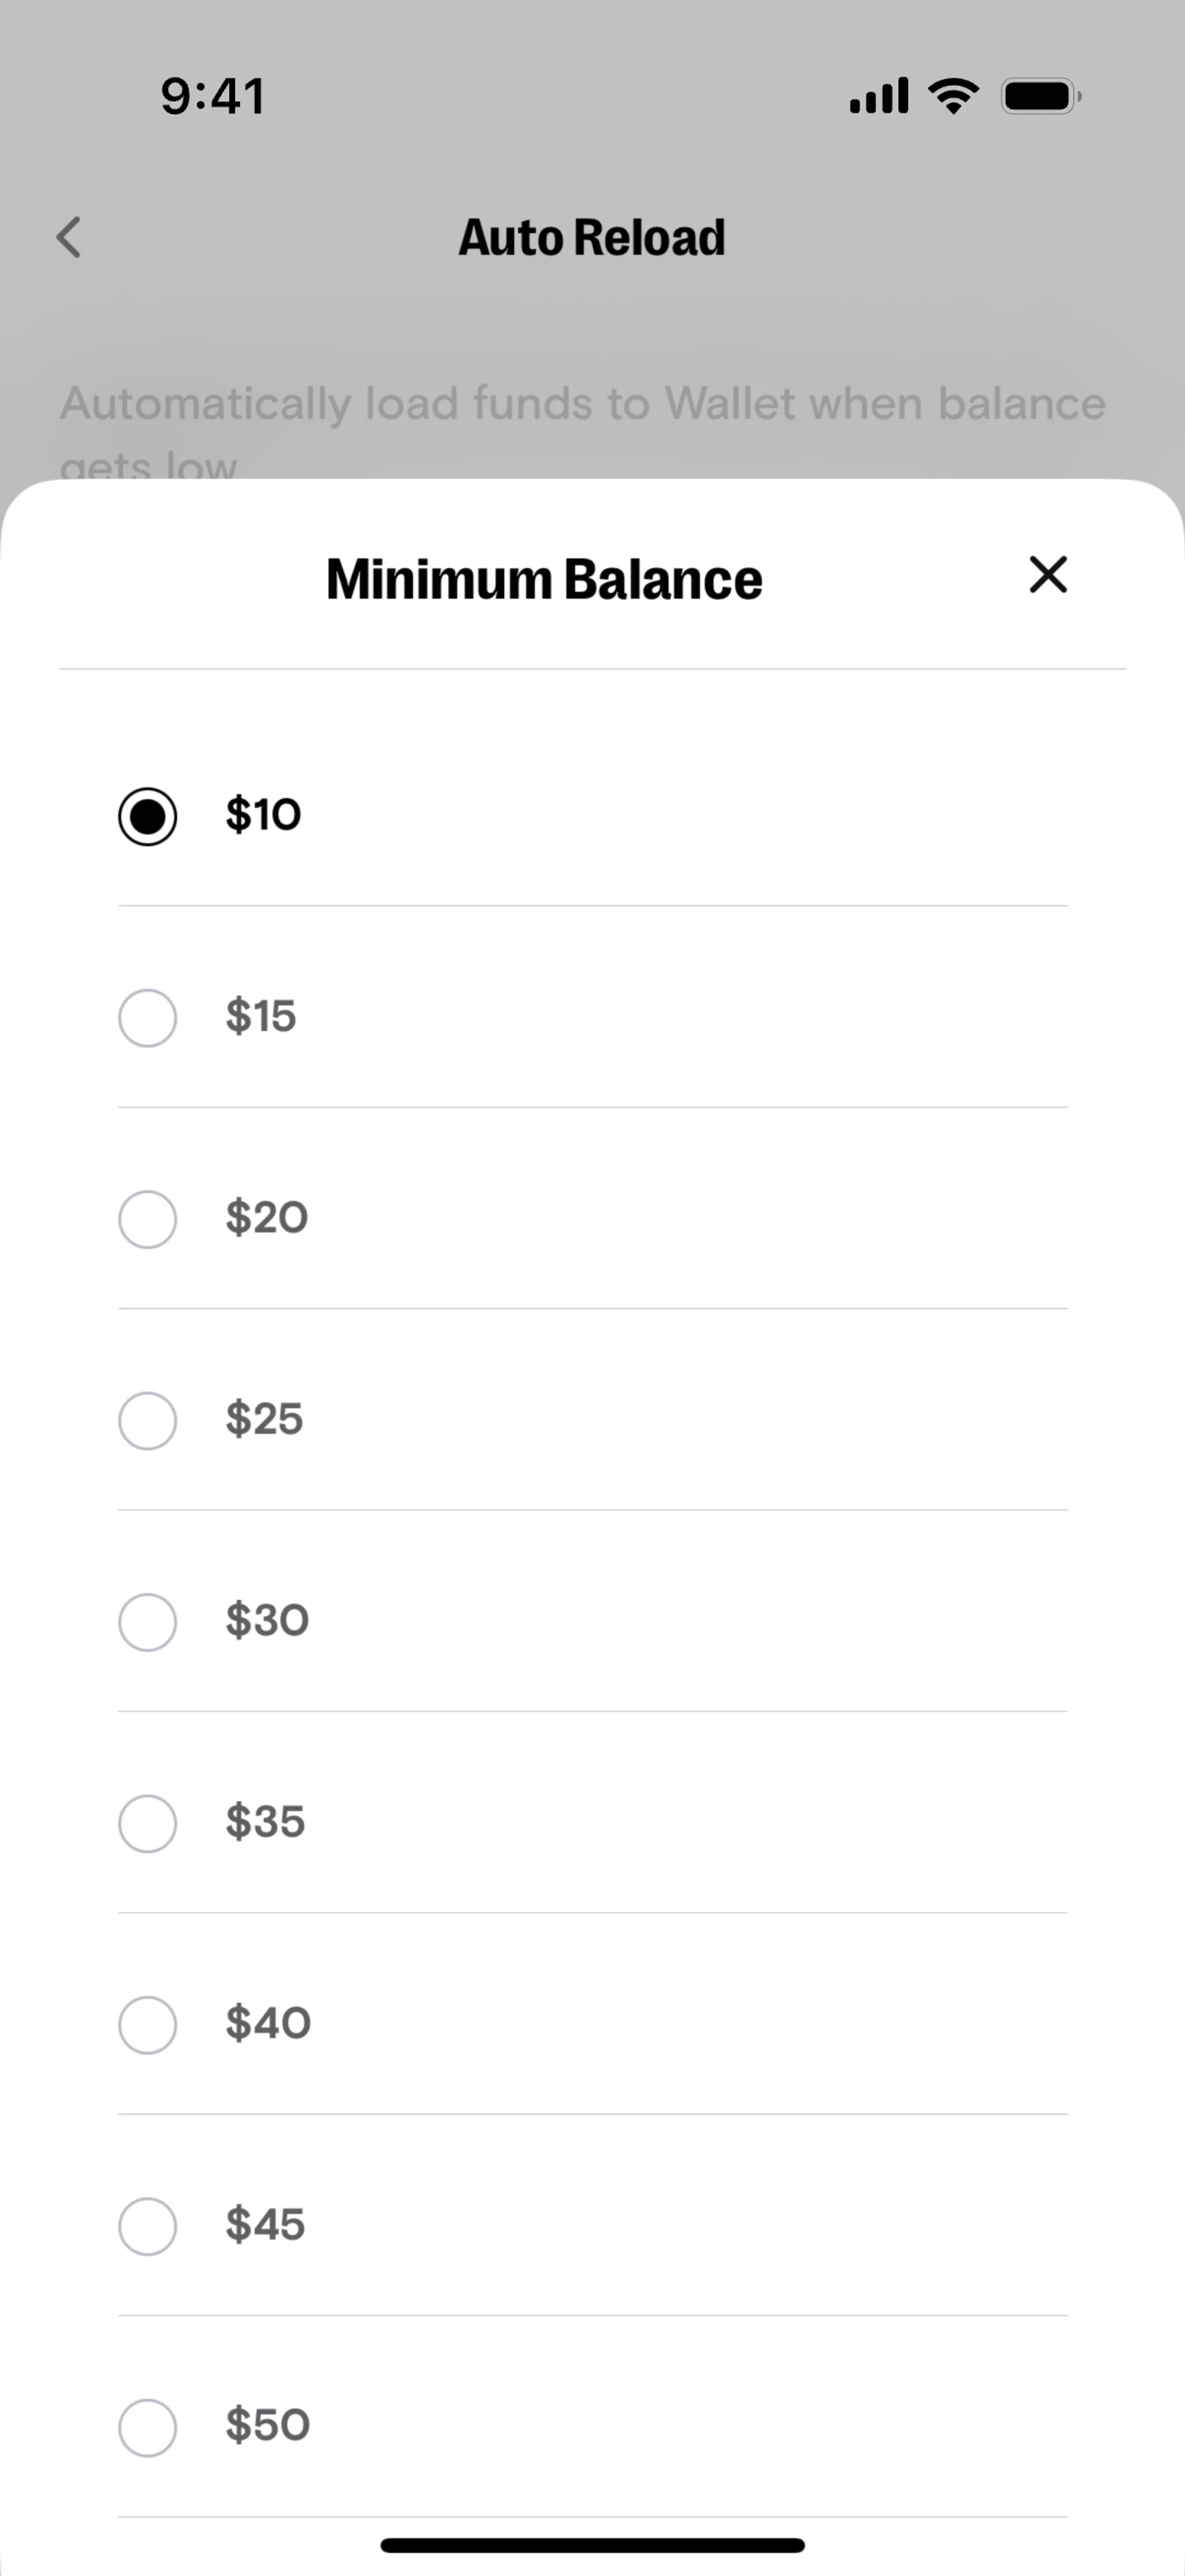Viewport: 1185px width, 2576px height.
Task: Pick the $45 radio button
Action: [148, 2226]
